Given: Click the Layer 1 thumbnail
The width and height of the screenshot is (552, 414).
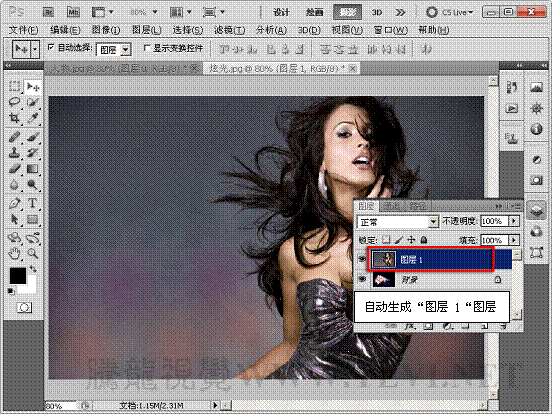Looking at the screenshot, I should pyautogui.click(x=384, y=259).
